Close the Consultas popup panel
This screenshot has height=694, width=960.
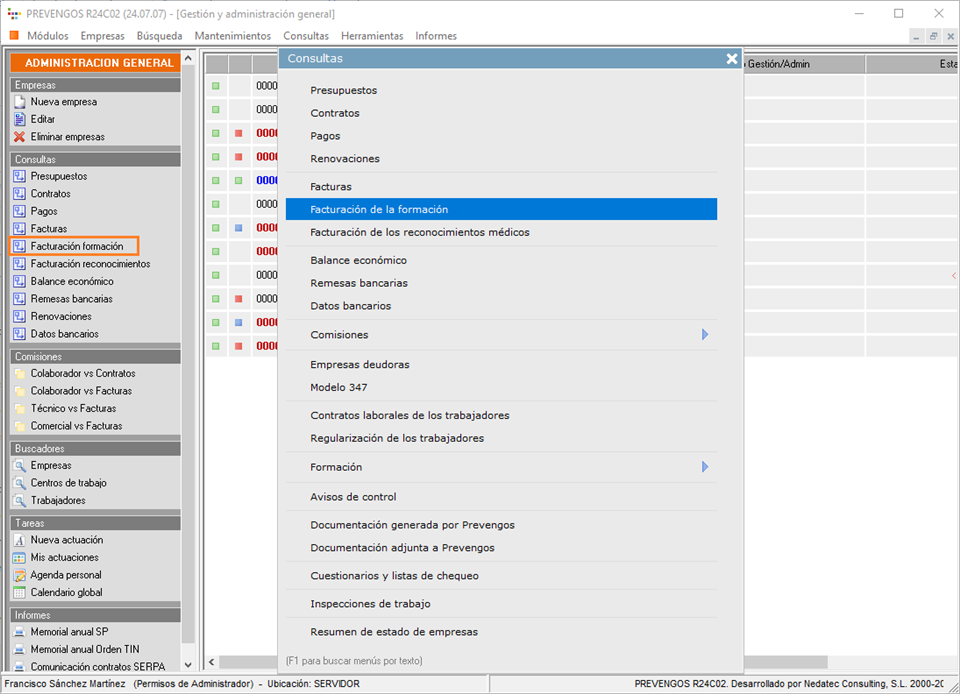tap(732, 59)
